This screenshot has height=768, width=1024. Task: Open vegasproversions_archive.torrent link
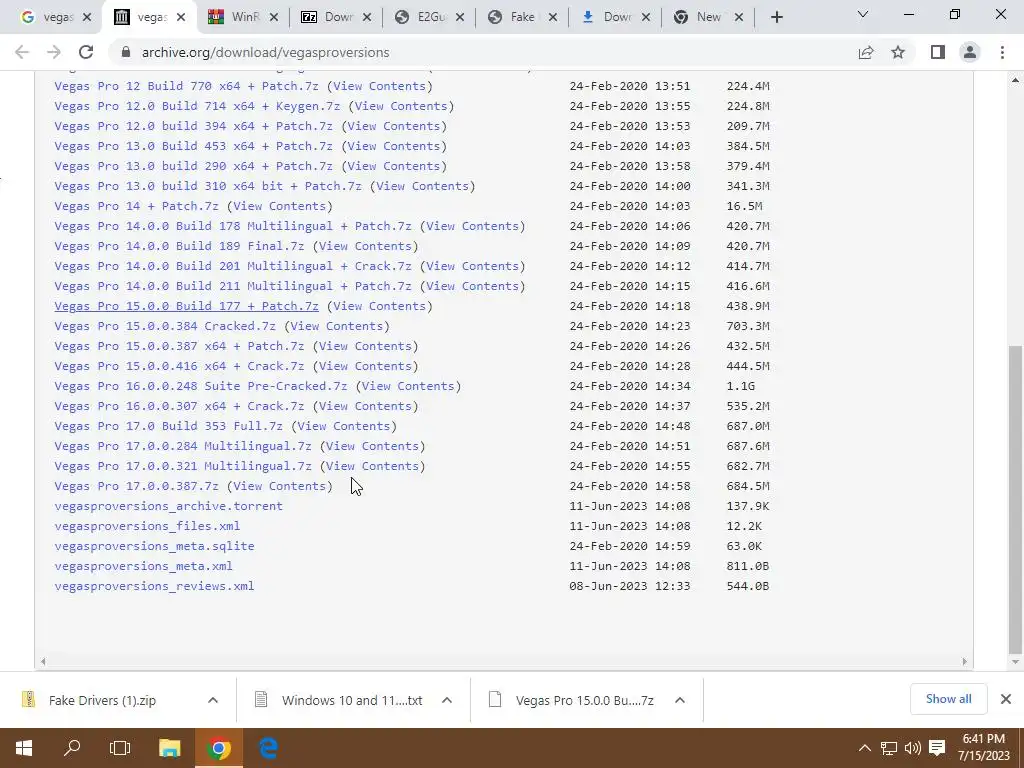(x=168, y=506)
